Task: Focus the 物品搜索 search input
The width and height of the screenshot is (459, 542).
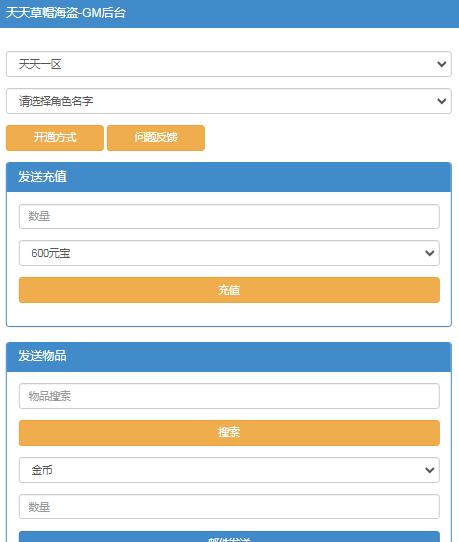Action: pyautogui.click(x=229, y=396)
